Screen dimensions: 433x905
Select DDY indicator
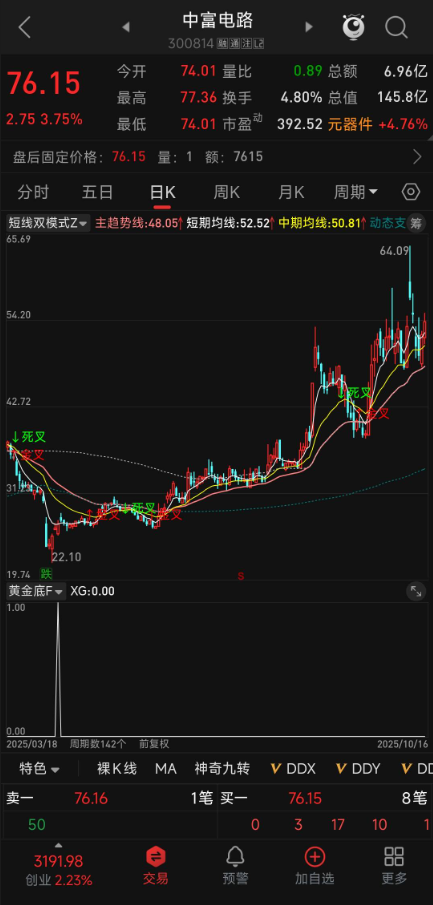[359, 769]
